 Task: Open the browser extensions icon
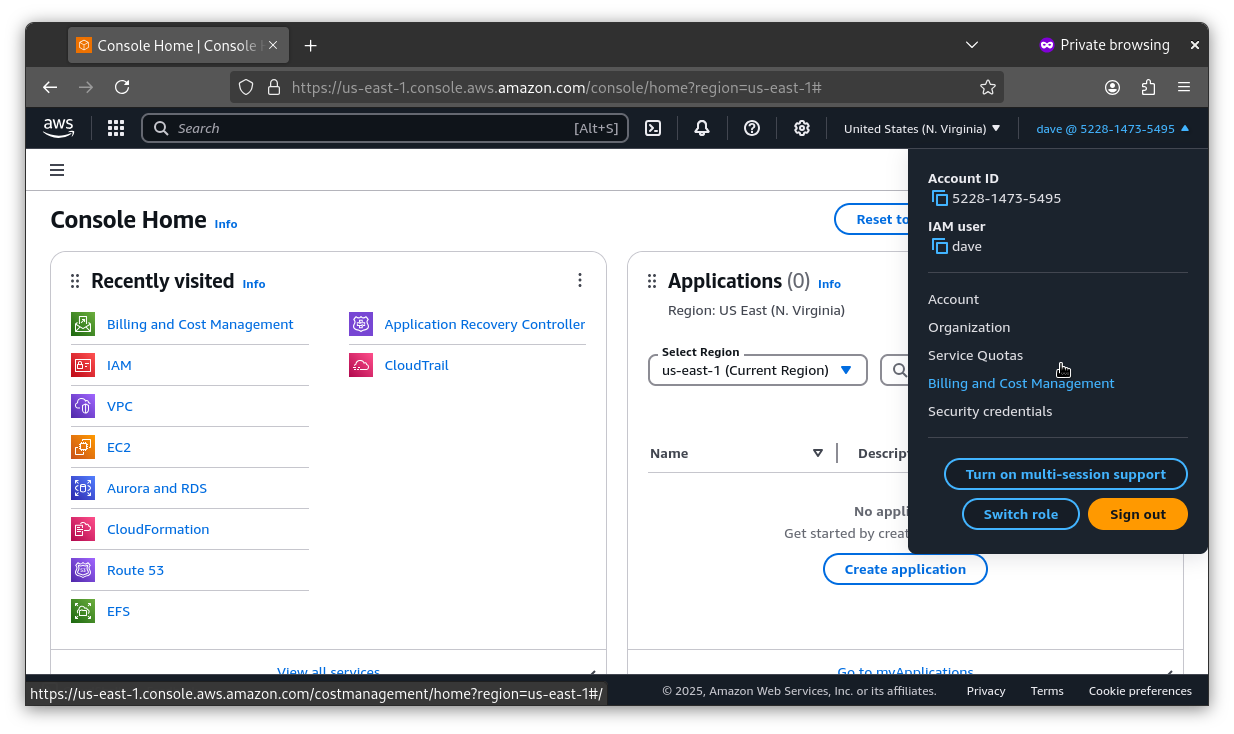(x=1148, y=87)
